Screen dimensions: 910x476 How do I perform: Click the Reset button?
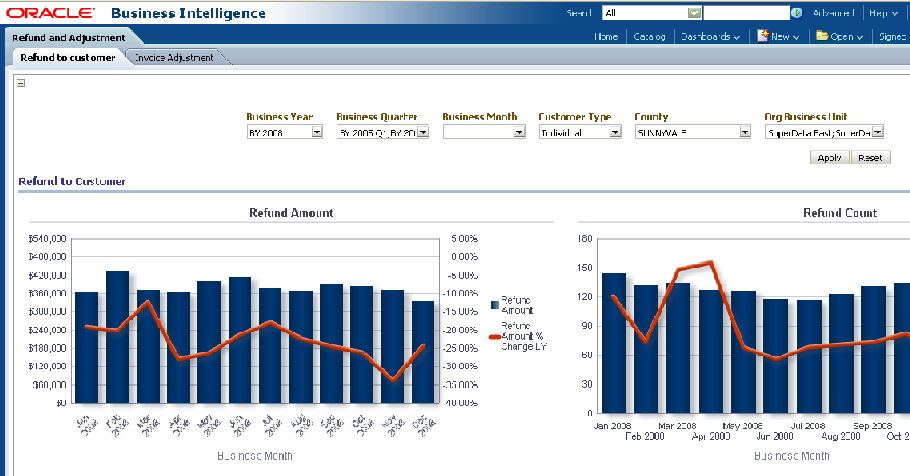(870, 157)
